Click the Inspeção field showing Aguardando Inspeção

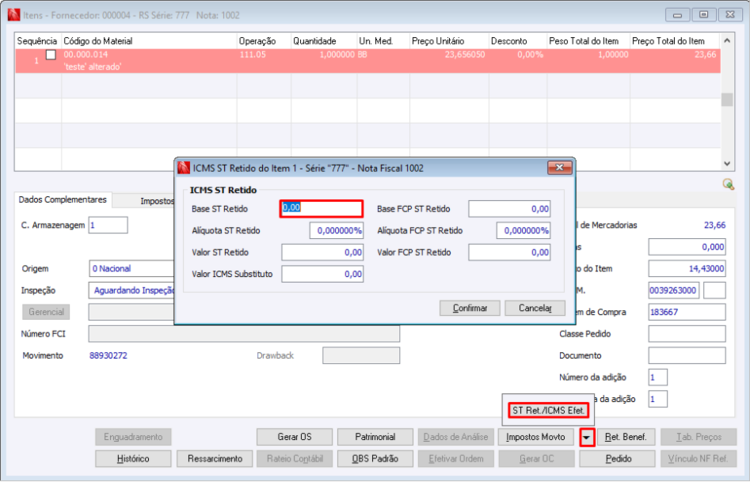[132, 290]
